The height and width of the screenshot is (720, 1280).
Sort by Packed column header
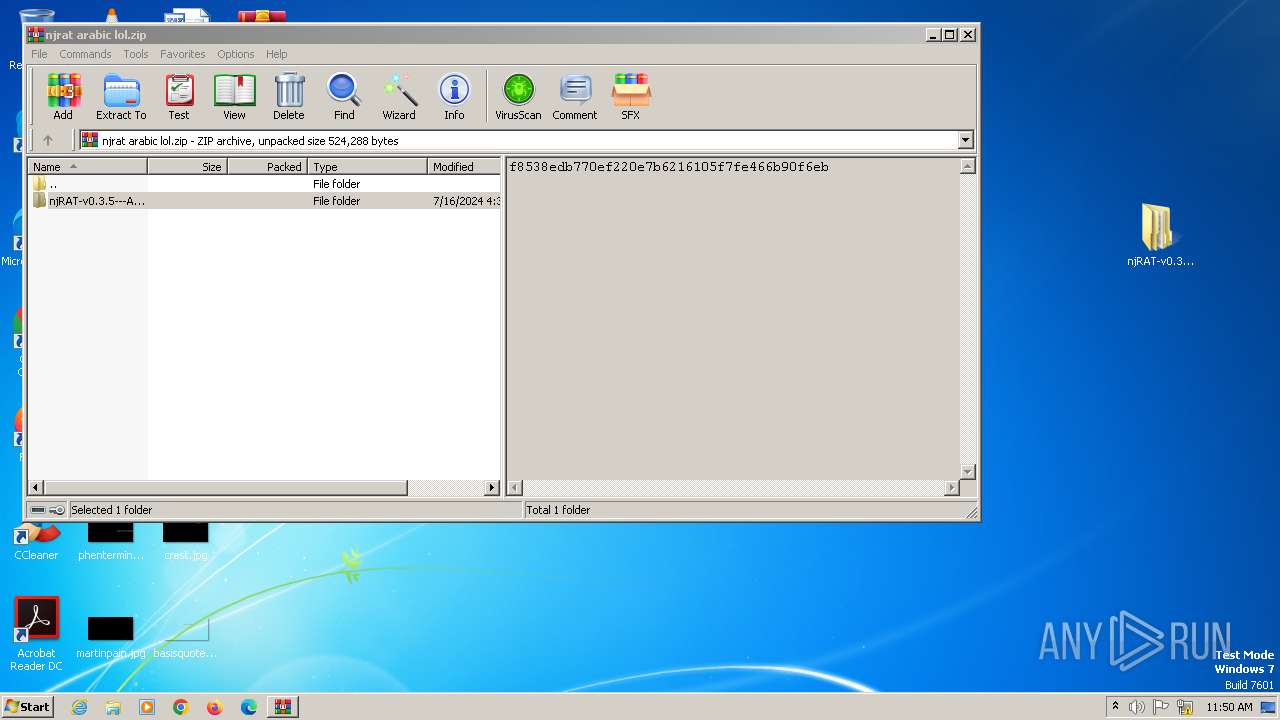click(x=268, y=167)
